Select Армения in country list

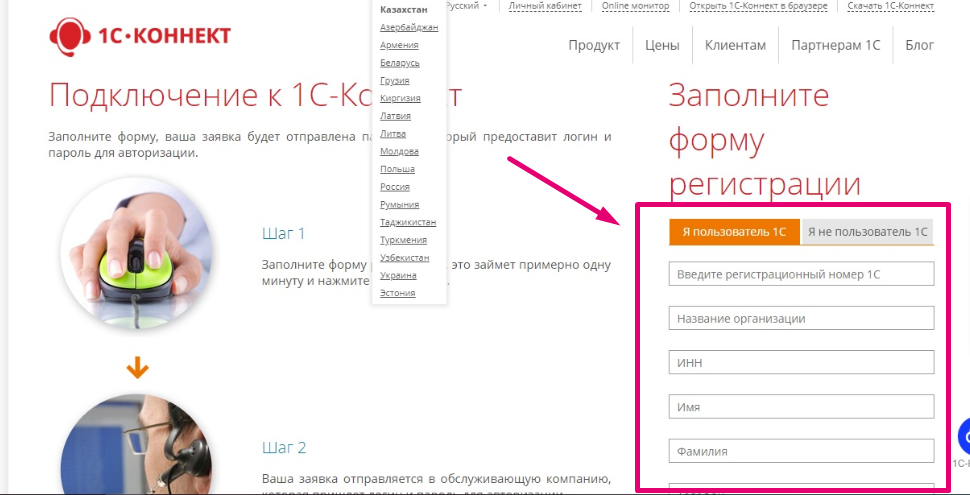coord(399,45)
